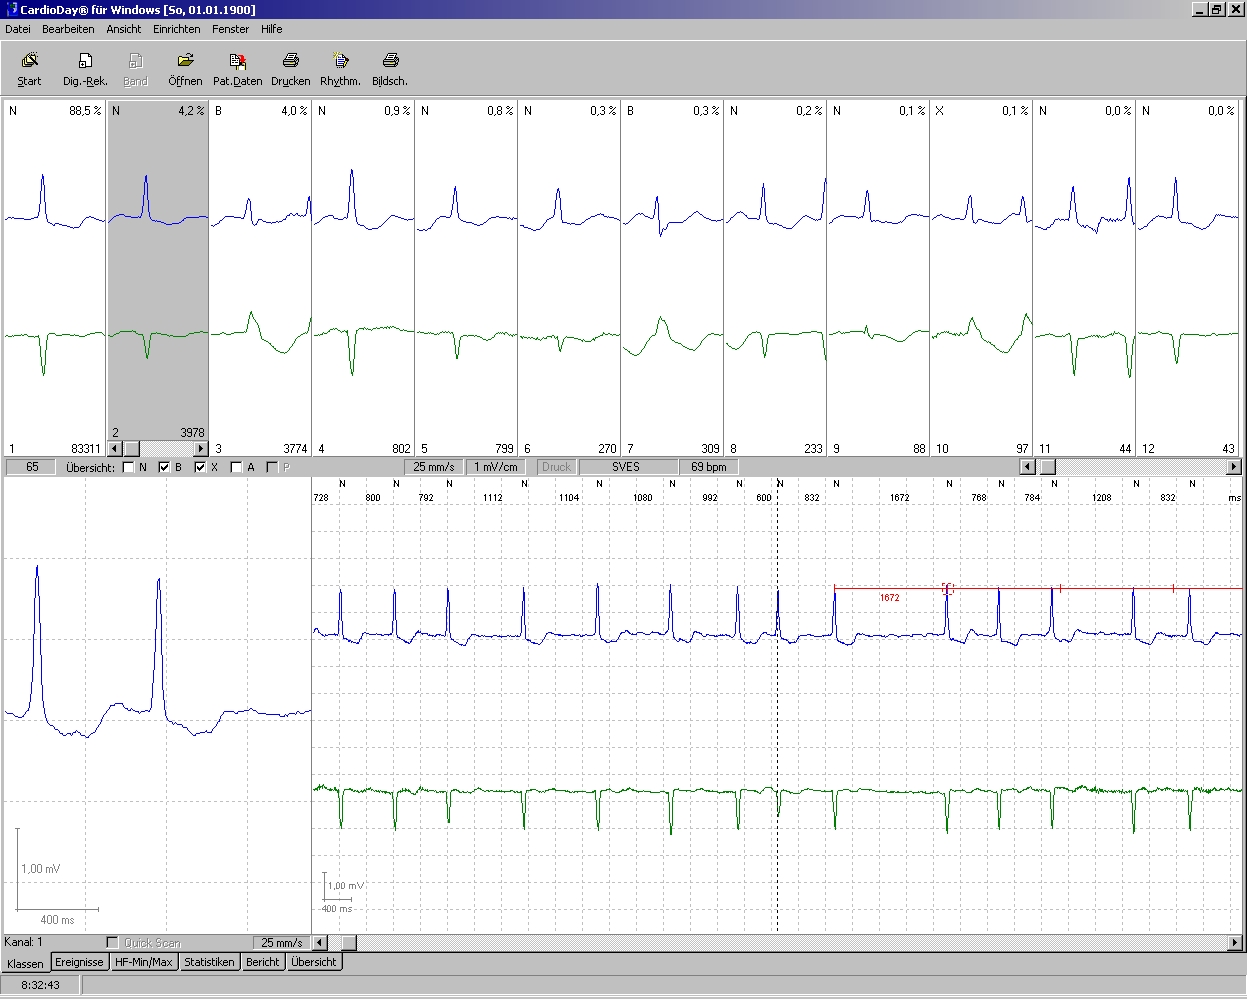Open the SVES event type selector
1247x999 pixels.
click(626, 467)
